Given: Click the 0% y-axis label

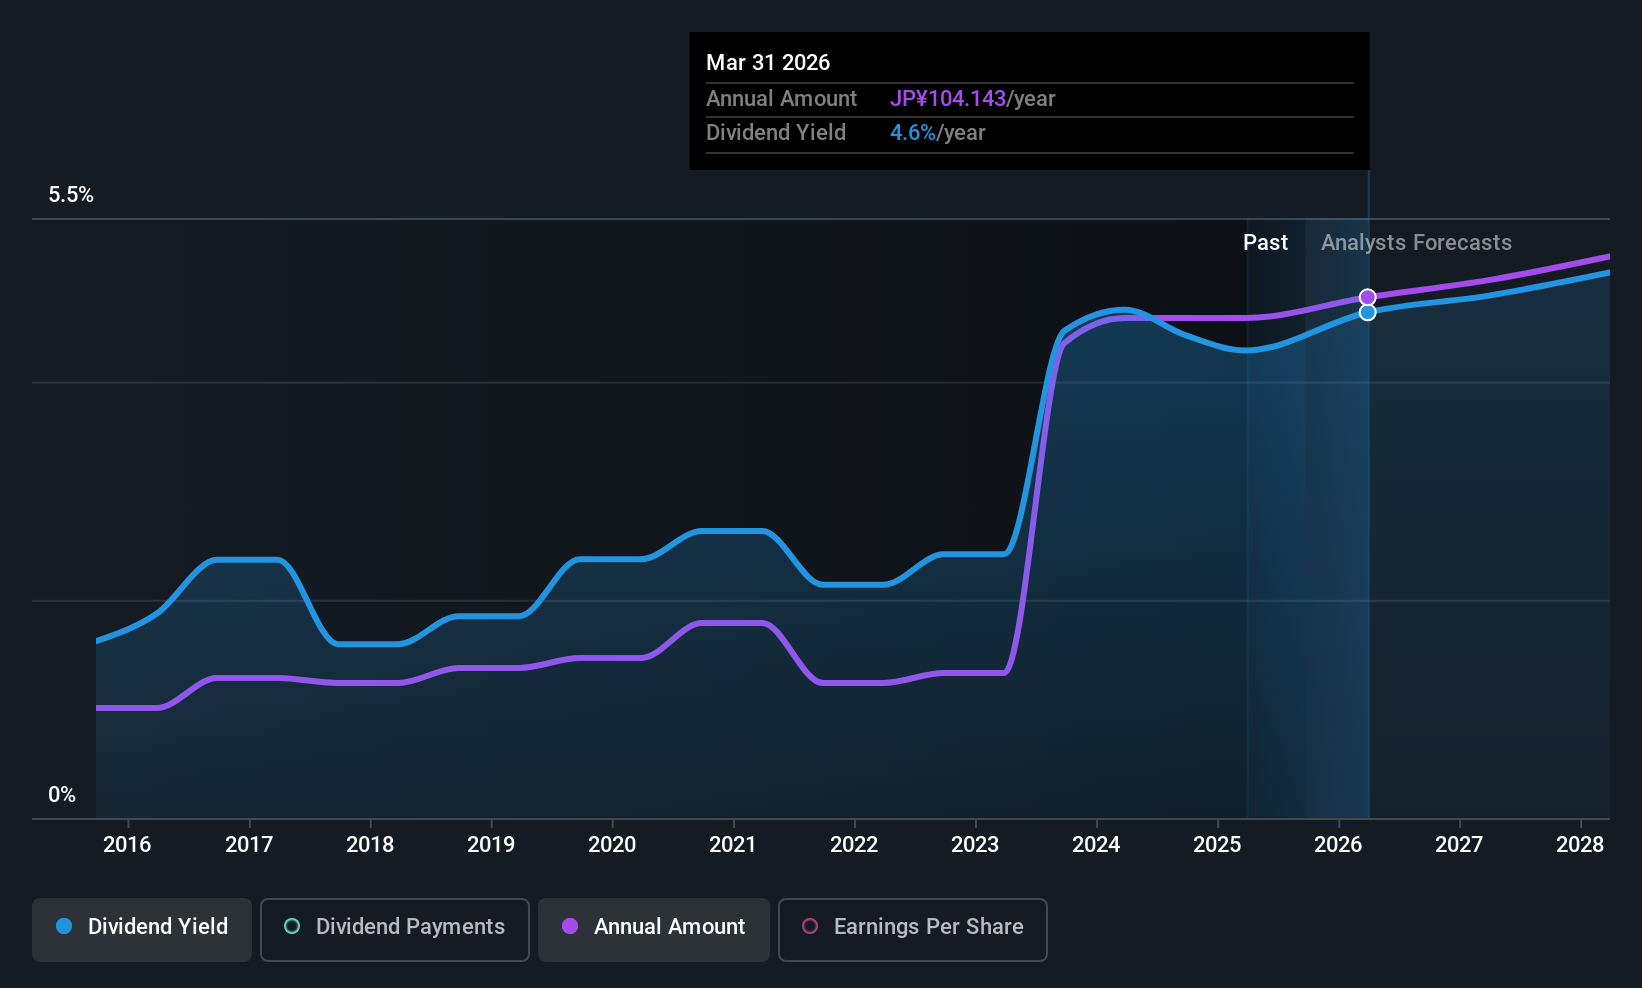Looking at the screenshot, I should (x=62, y=795).
